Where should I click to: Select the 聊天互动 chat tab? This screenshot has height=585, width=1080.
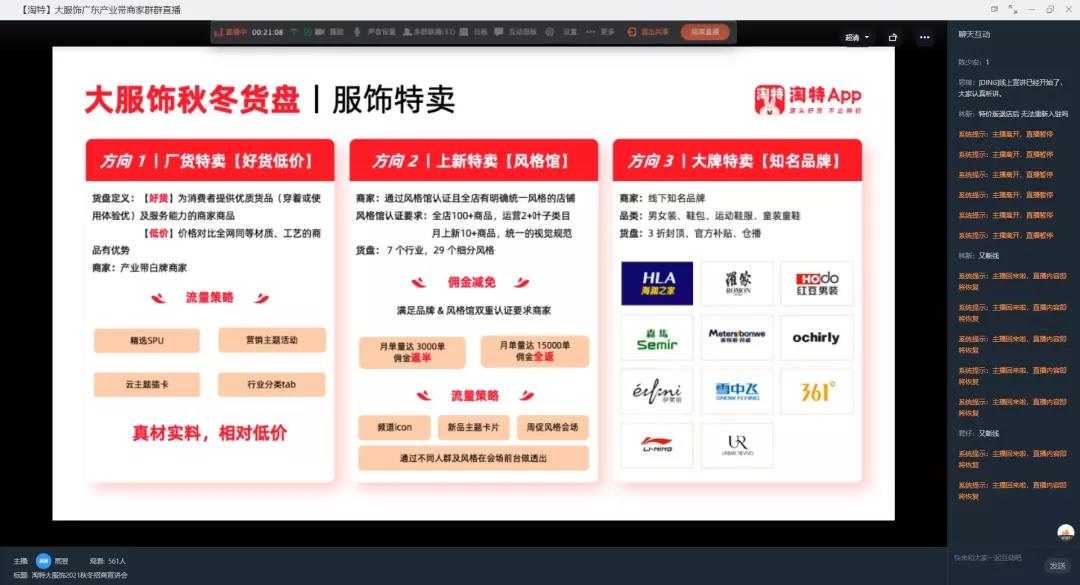click(974, 34)
